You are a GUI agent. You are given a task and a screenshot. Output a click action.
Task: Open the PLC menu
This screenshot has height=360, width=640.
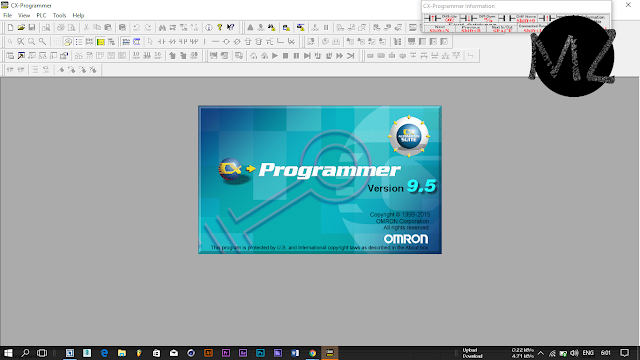[41, 15]
